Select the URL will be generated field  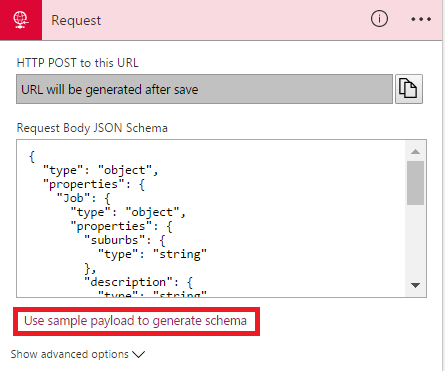click(204, 89)
